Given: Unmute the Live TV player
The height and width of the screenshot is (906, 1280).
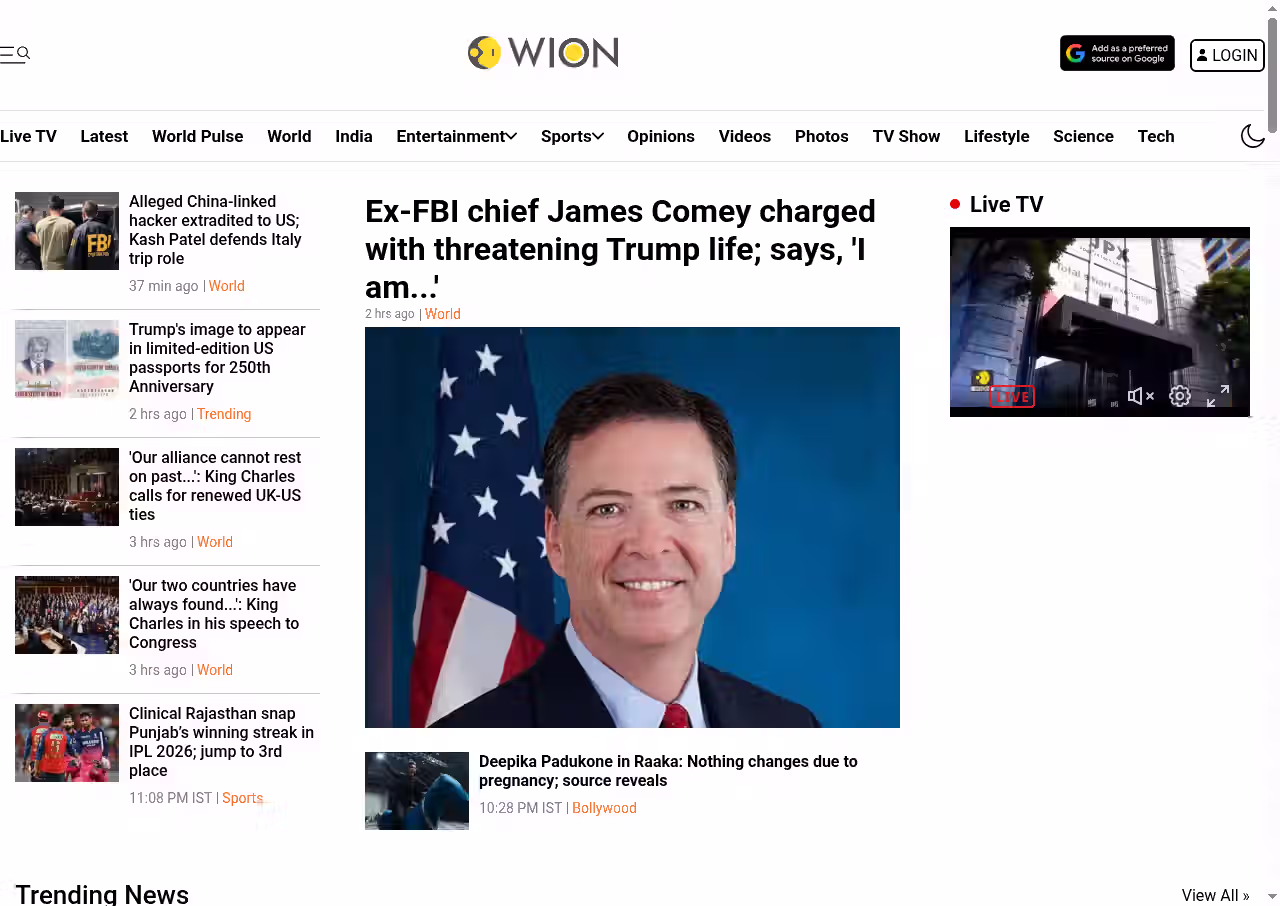Looking at the screenshot, I should (1141, 396).
